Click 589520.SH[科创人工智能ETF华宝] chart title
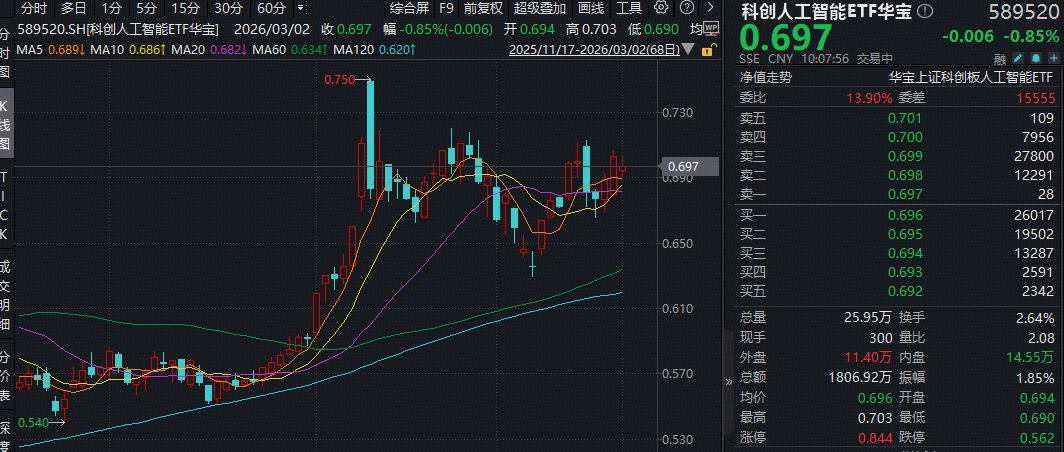This screenshot has height=452, width=1064. click(x=117, y=30)
